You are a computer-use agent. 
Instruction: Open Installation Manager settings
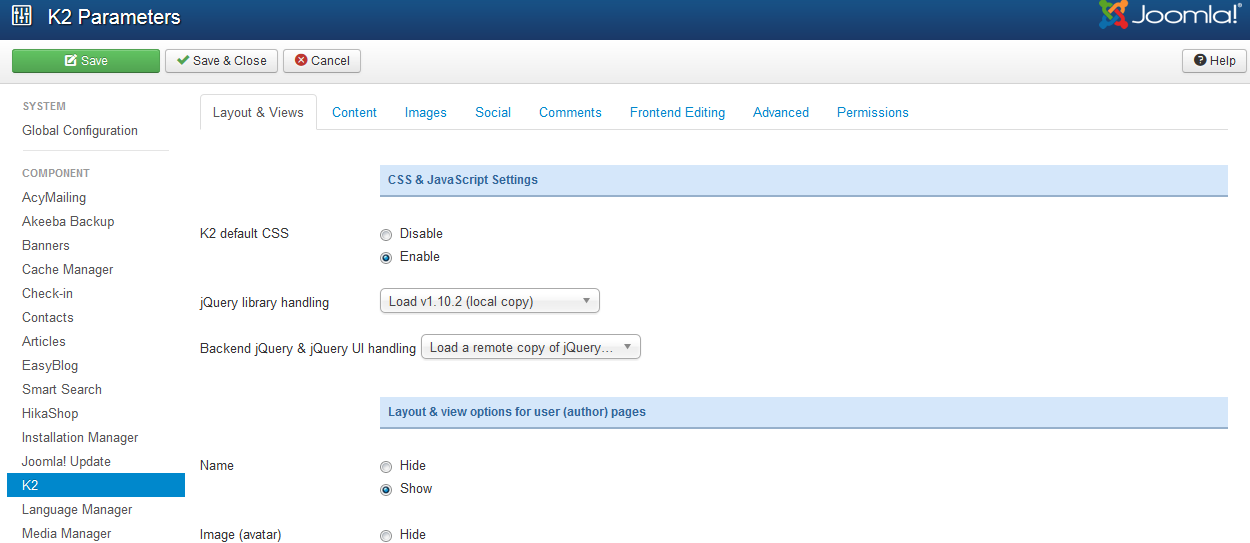click(x=80, y=438)
